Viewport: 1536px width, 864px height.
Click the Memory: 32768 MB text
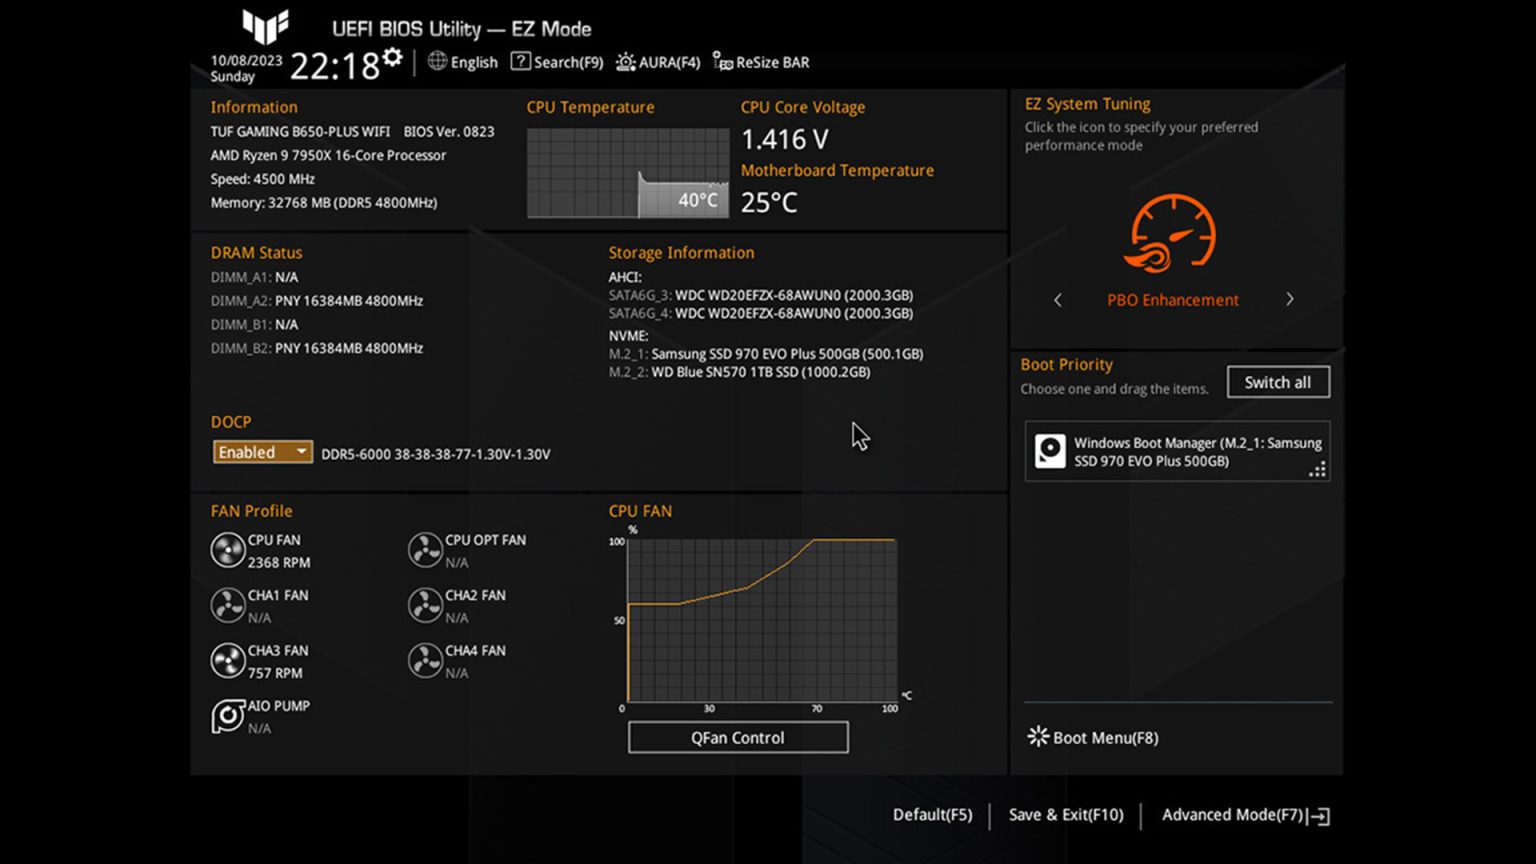324,203
